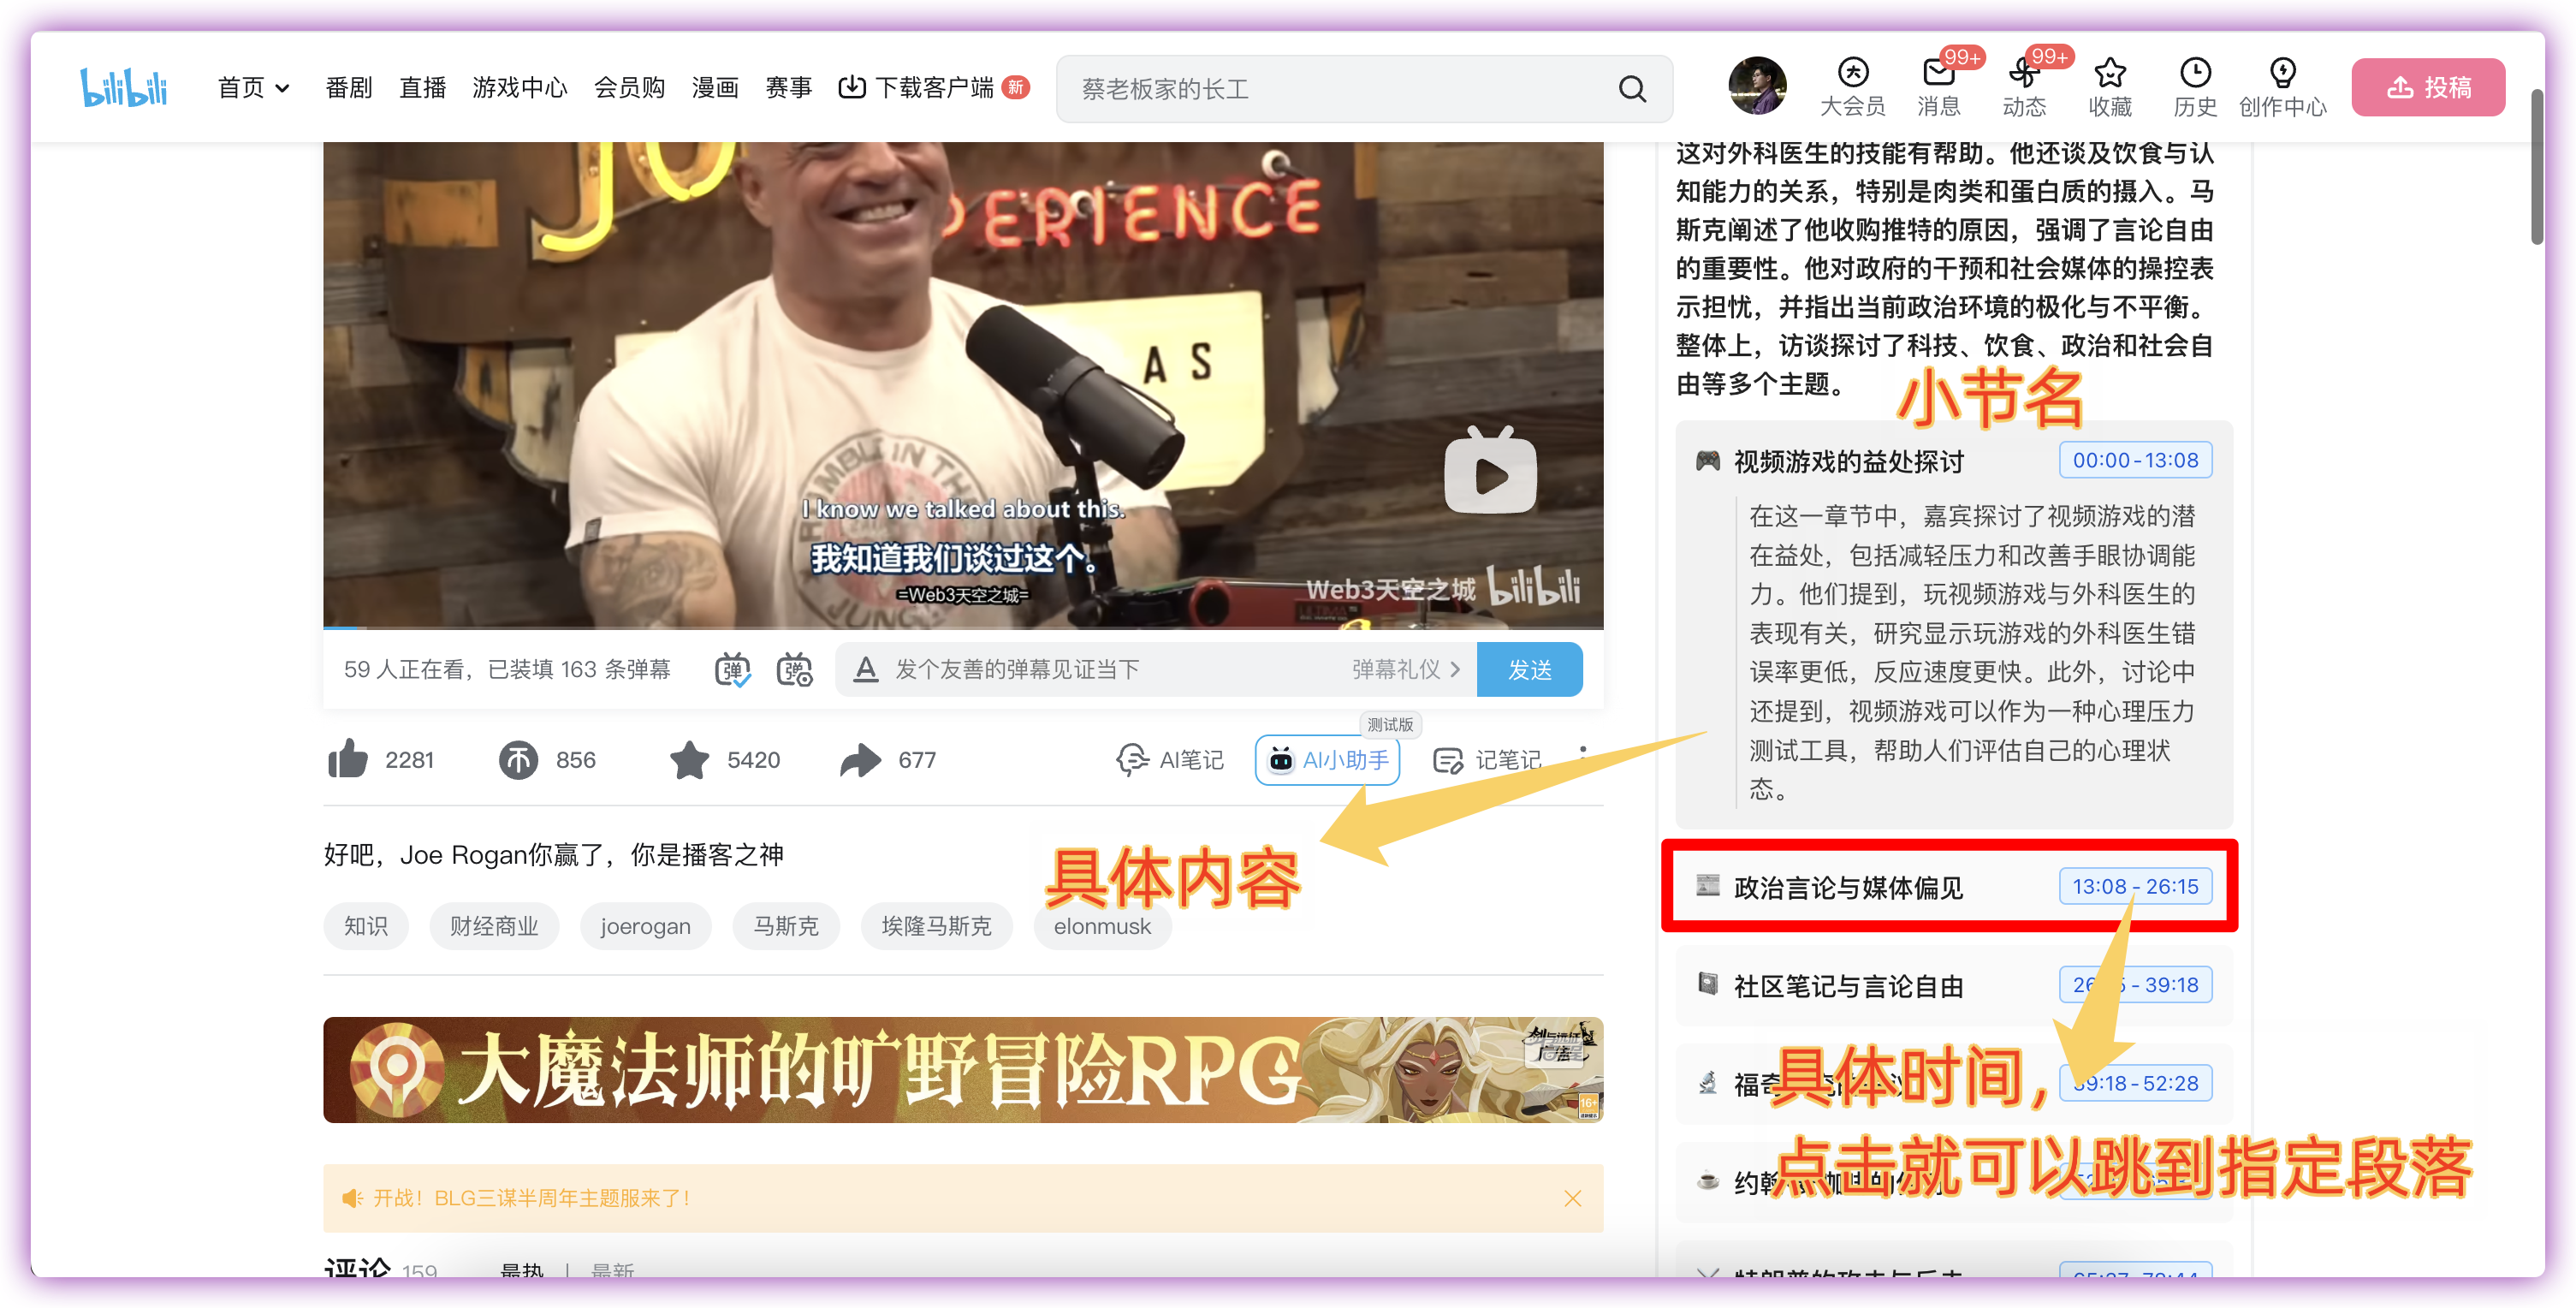Click the microscope icon in fourth chapter

tap(1708, 1083)
